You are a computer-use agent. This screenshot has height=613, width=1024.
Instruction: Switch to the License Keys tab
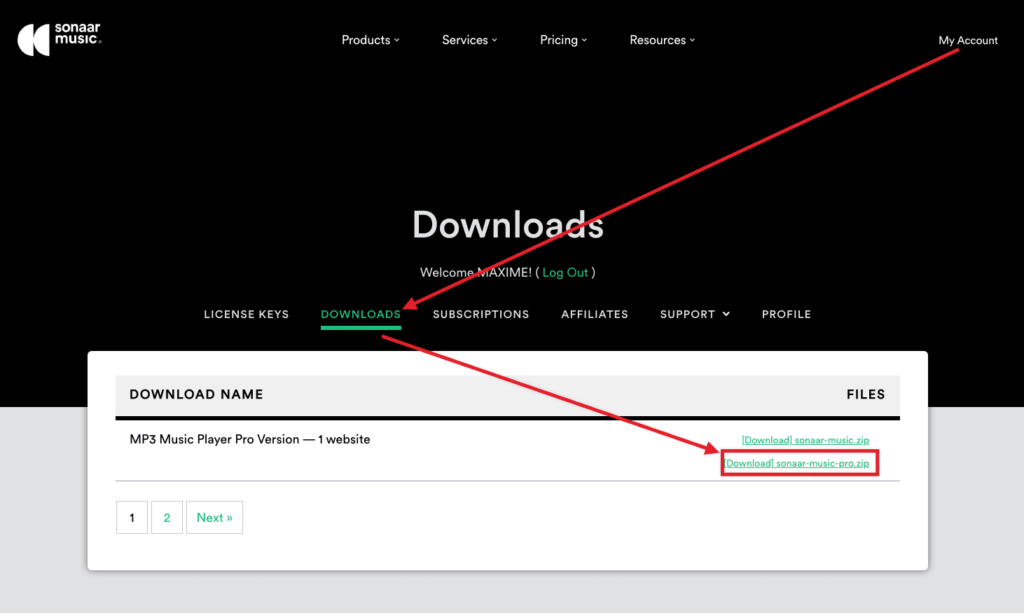(x=246, y=314)
